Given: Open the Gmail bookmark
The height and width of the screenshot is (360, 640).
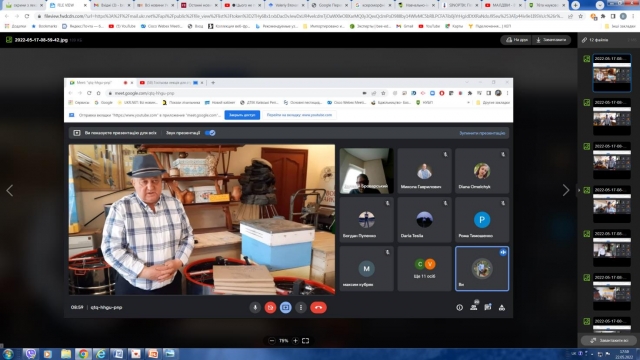Looking at the screenshot, I should (x=404, y=26).
